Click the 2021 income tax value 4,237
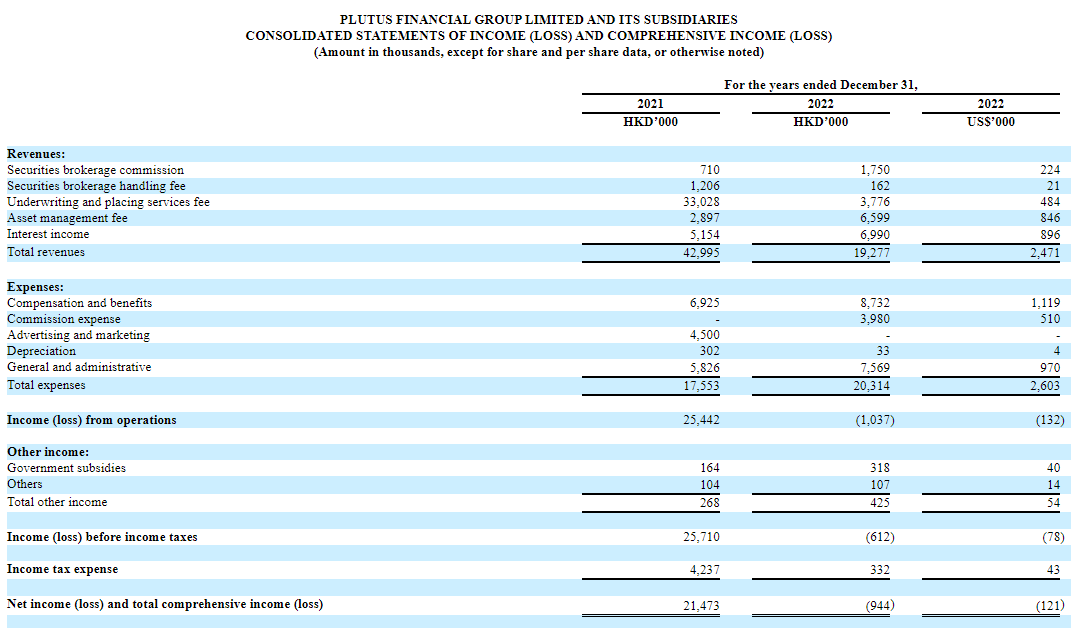This screenshot has width=1076, height=628. [705, 570]
